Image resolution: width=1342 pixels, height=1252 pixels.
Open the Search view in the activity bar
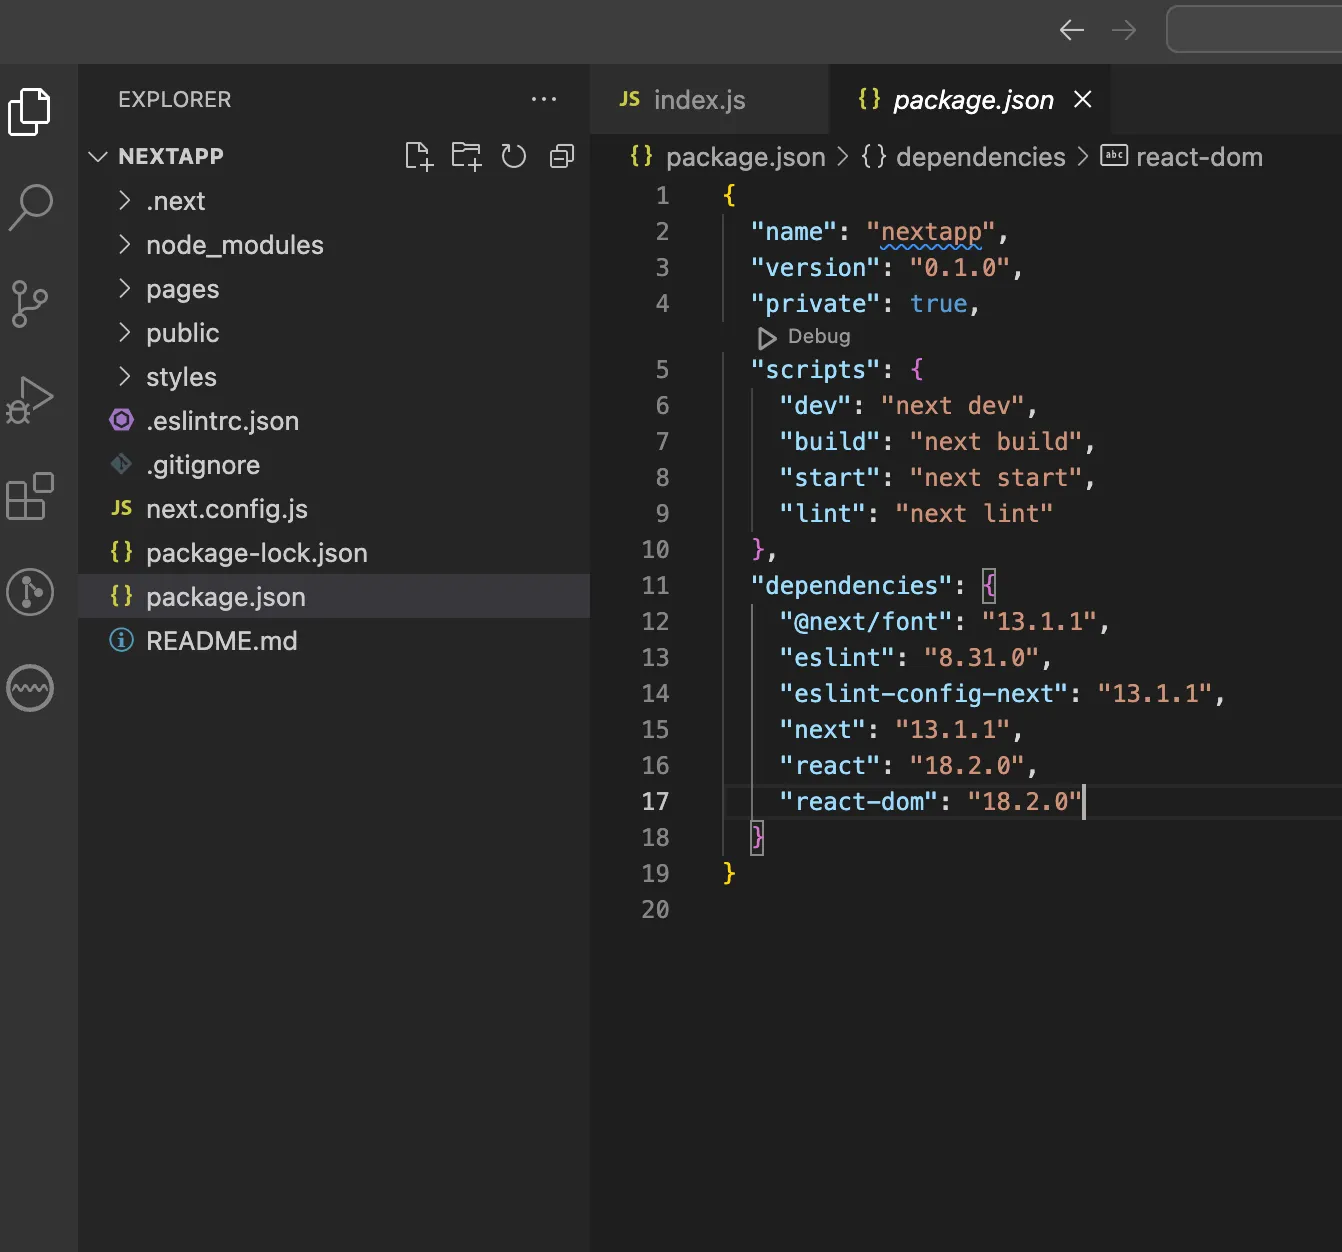click(30, 207)
